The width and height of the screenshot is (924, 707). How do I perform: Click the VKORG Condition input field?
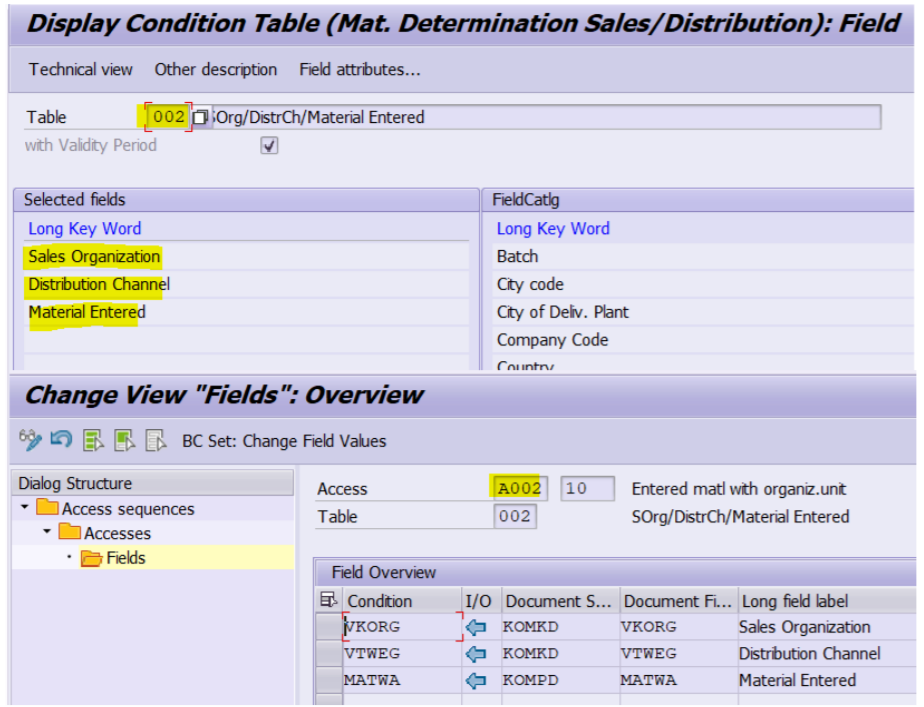tap(400, 627)
